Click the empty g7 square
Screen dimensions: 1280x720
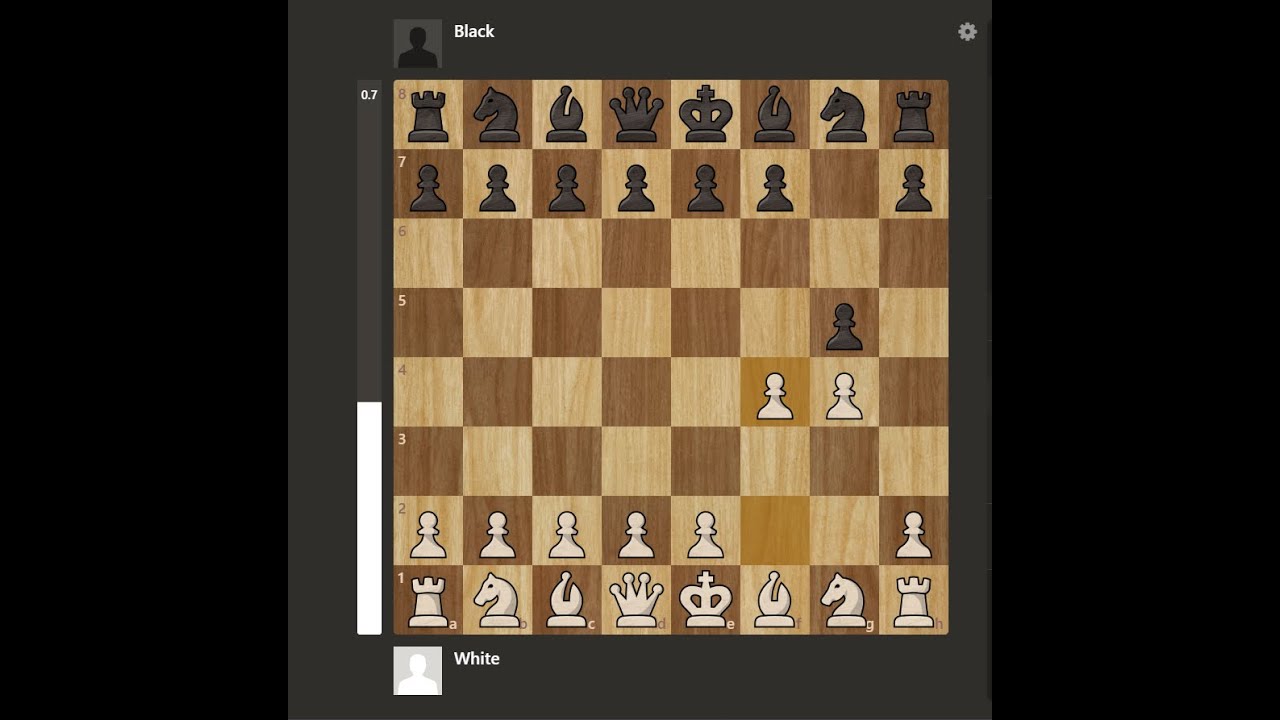[x=844, y=184]
